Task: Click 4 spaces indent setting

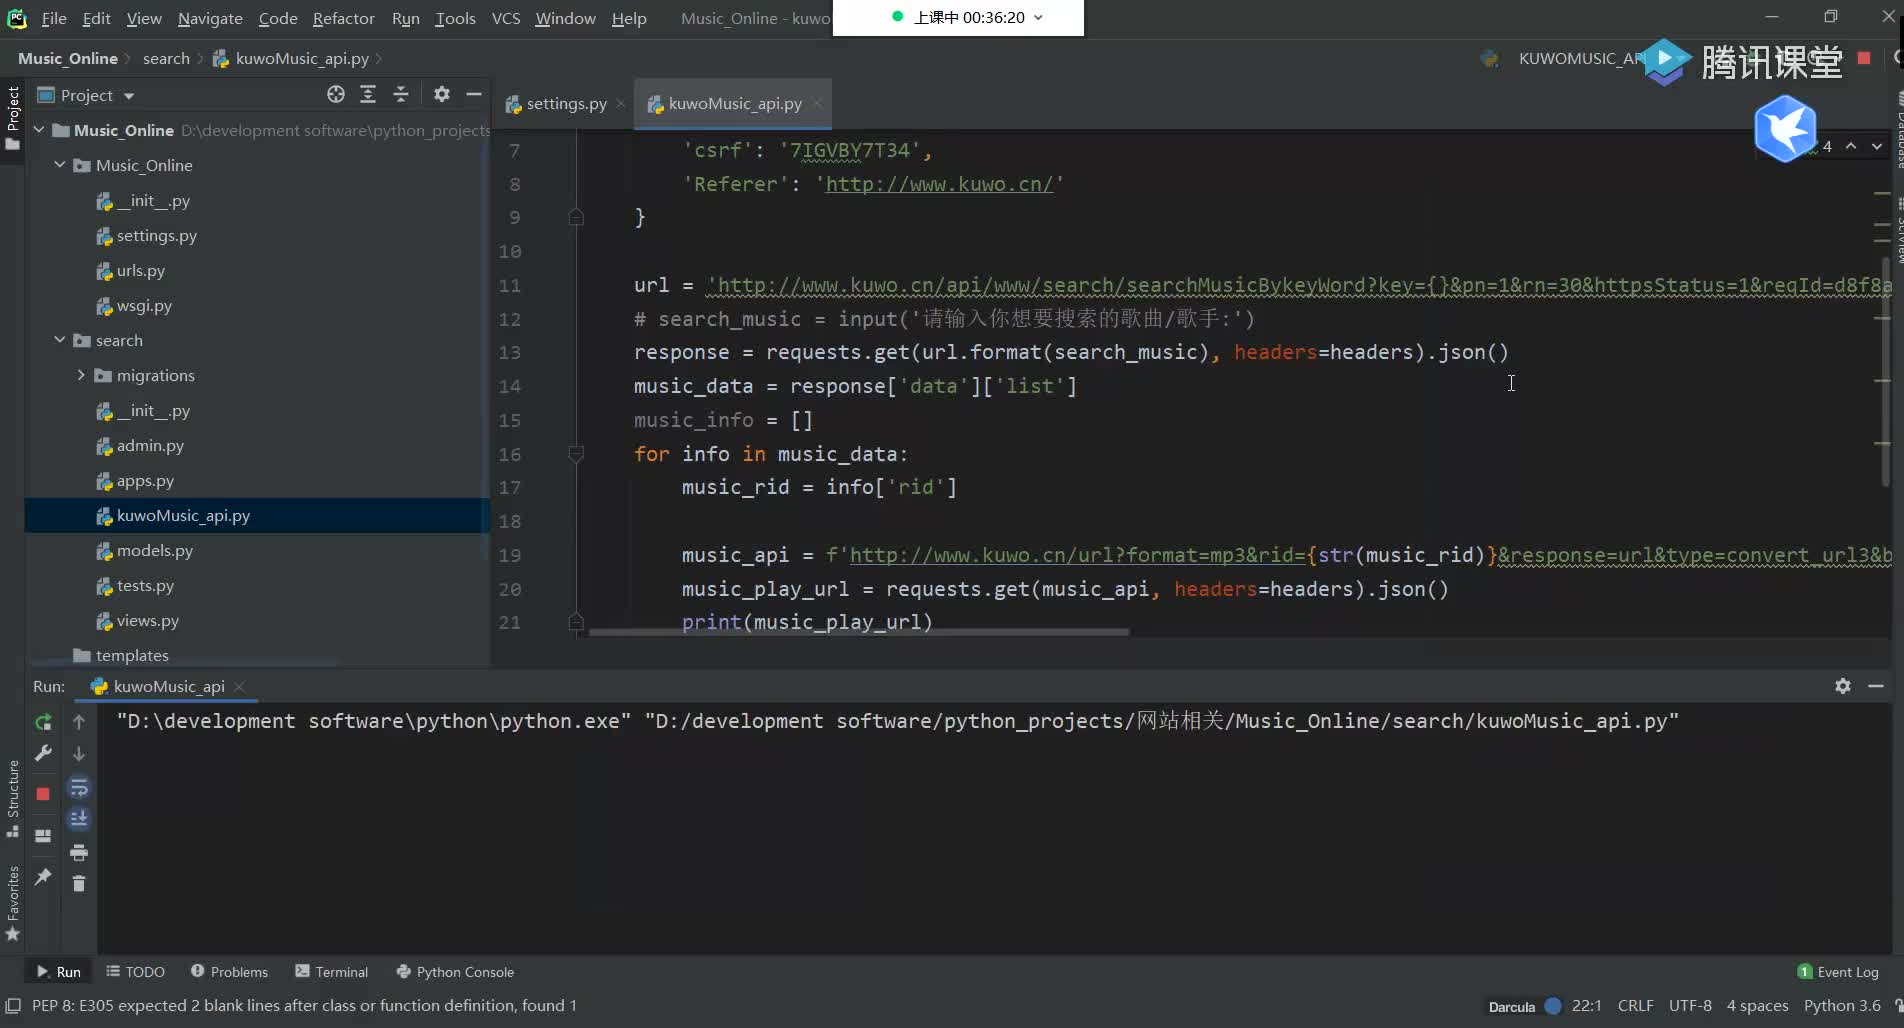Action: point(1757,1006)
